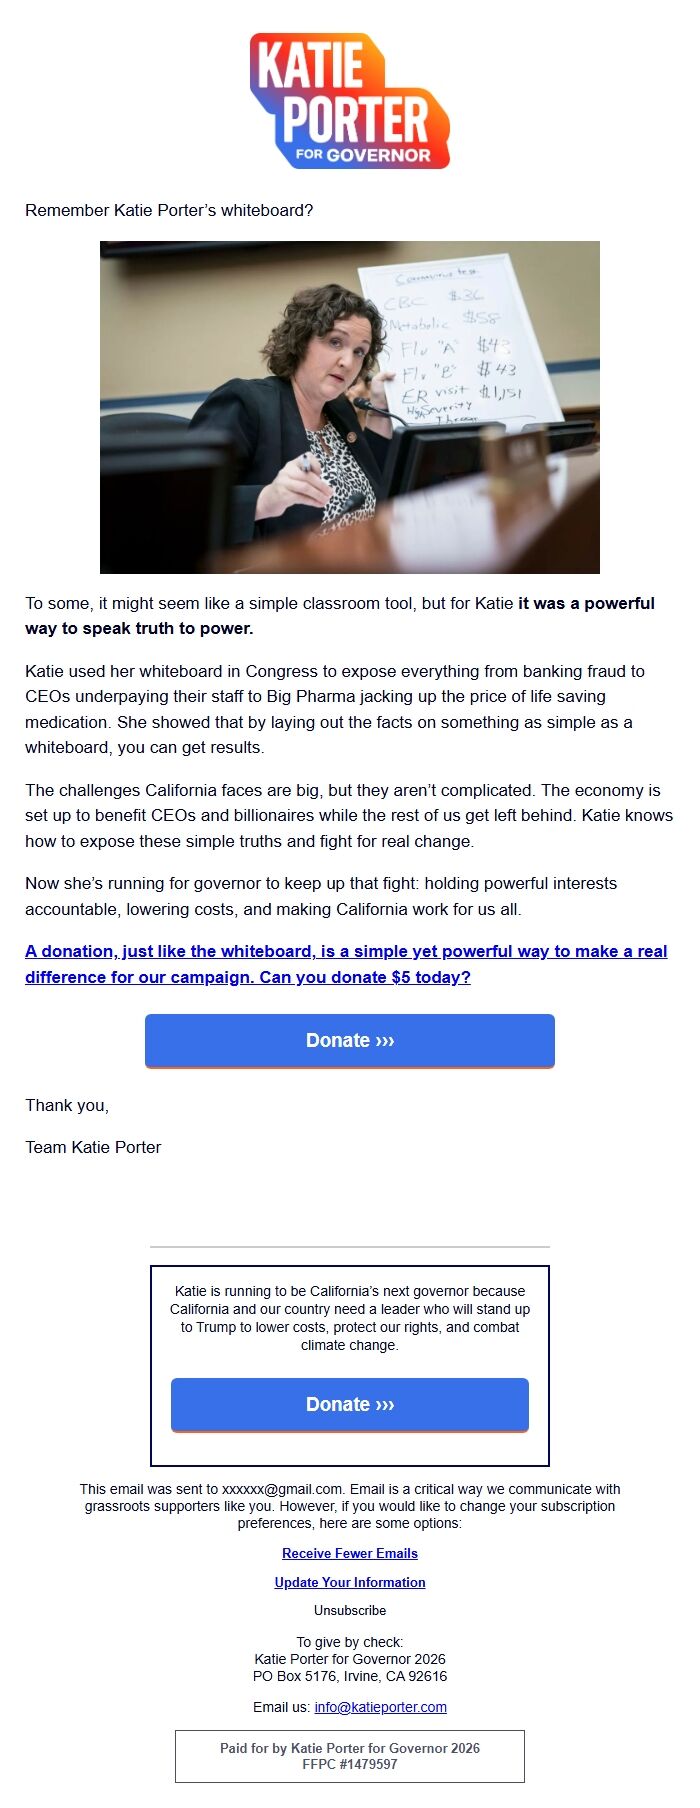The height and width of the screenshot is (1808, 700).
Task: Open the Receive Fewer Emails link
Action: [x=350, y=1553]
